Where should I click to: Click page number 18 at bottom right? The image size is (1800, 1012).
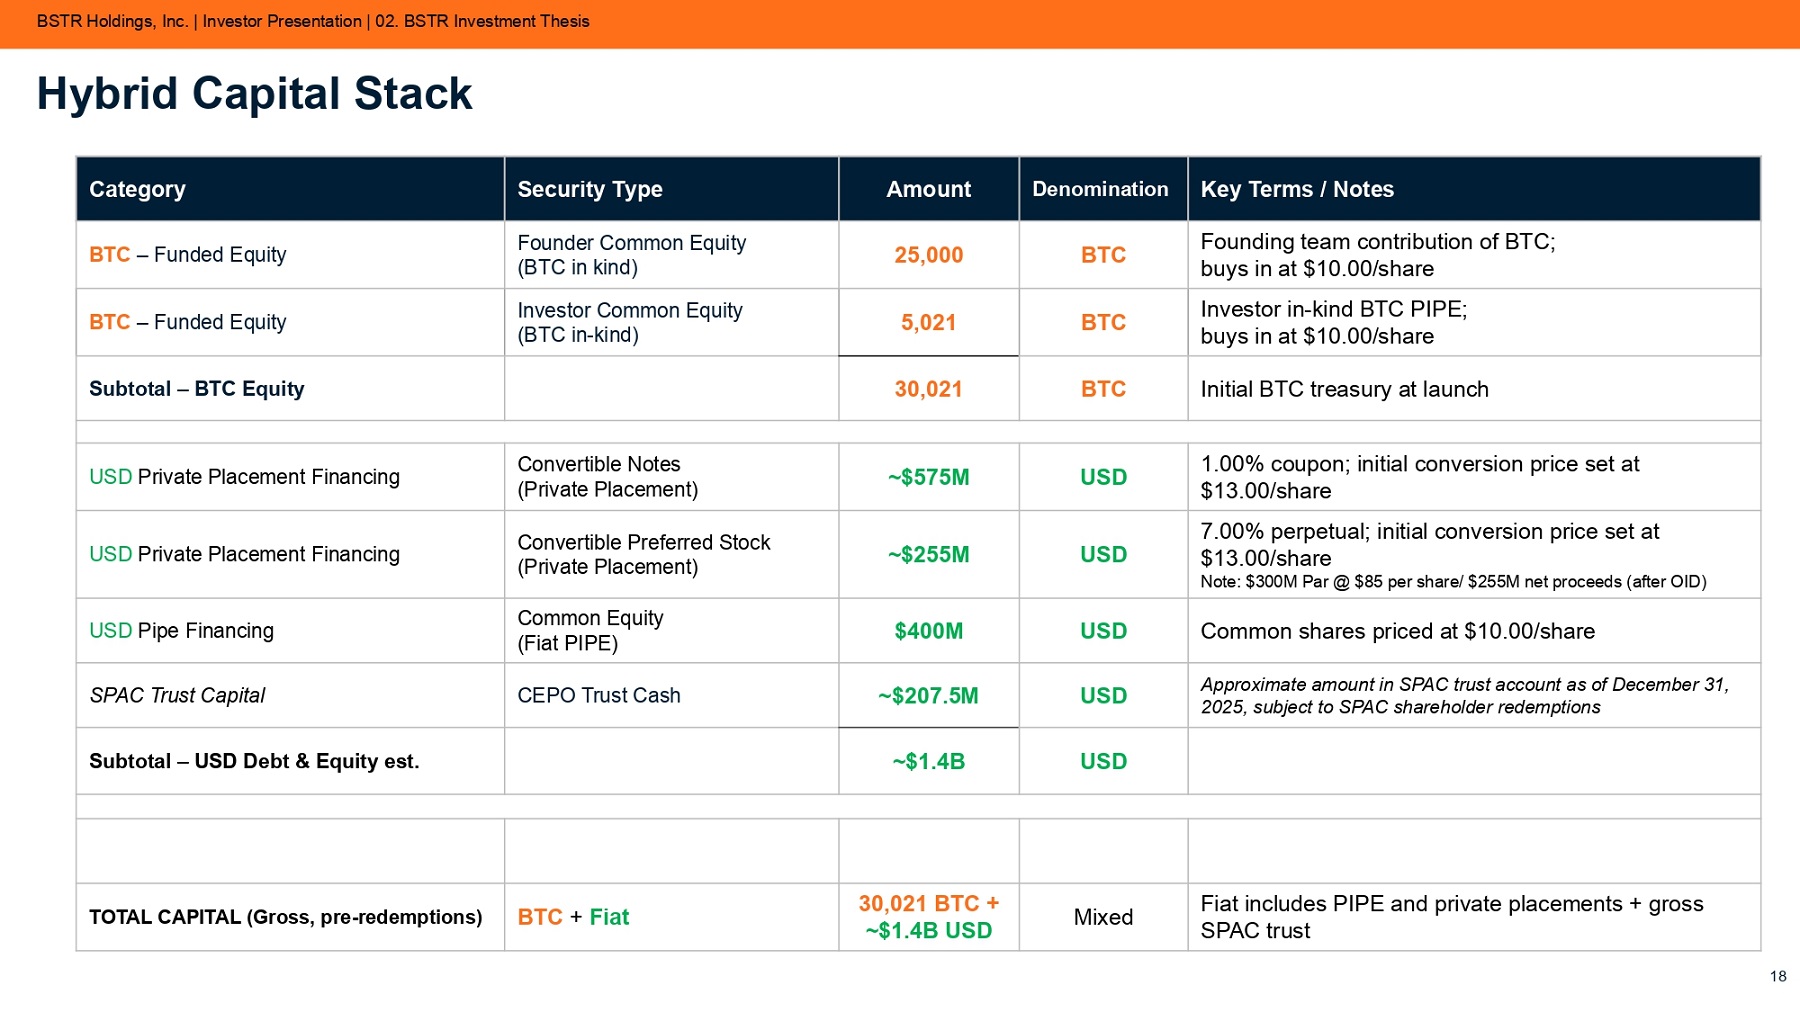click(x=1777, y=976)
